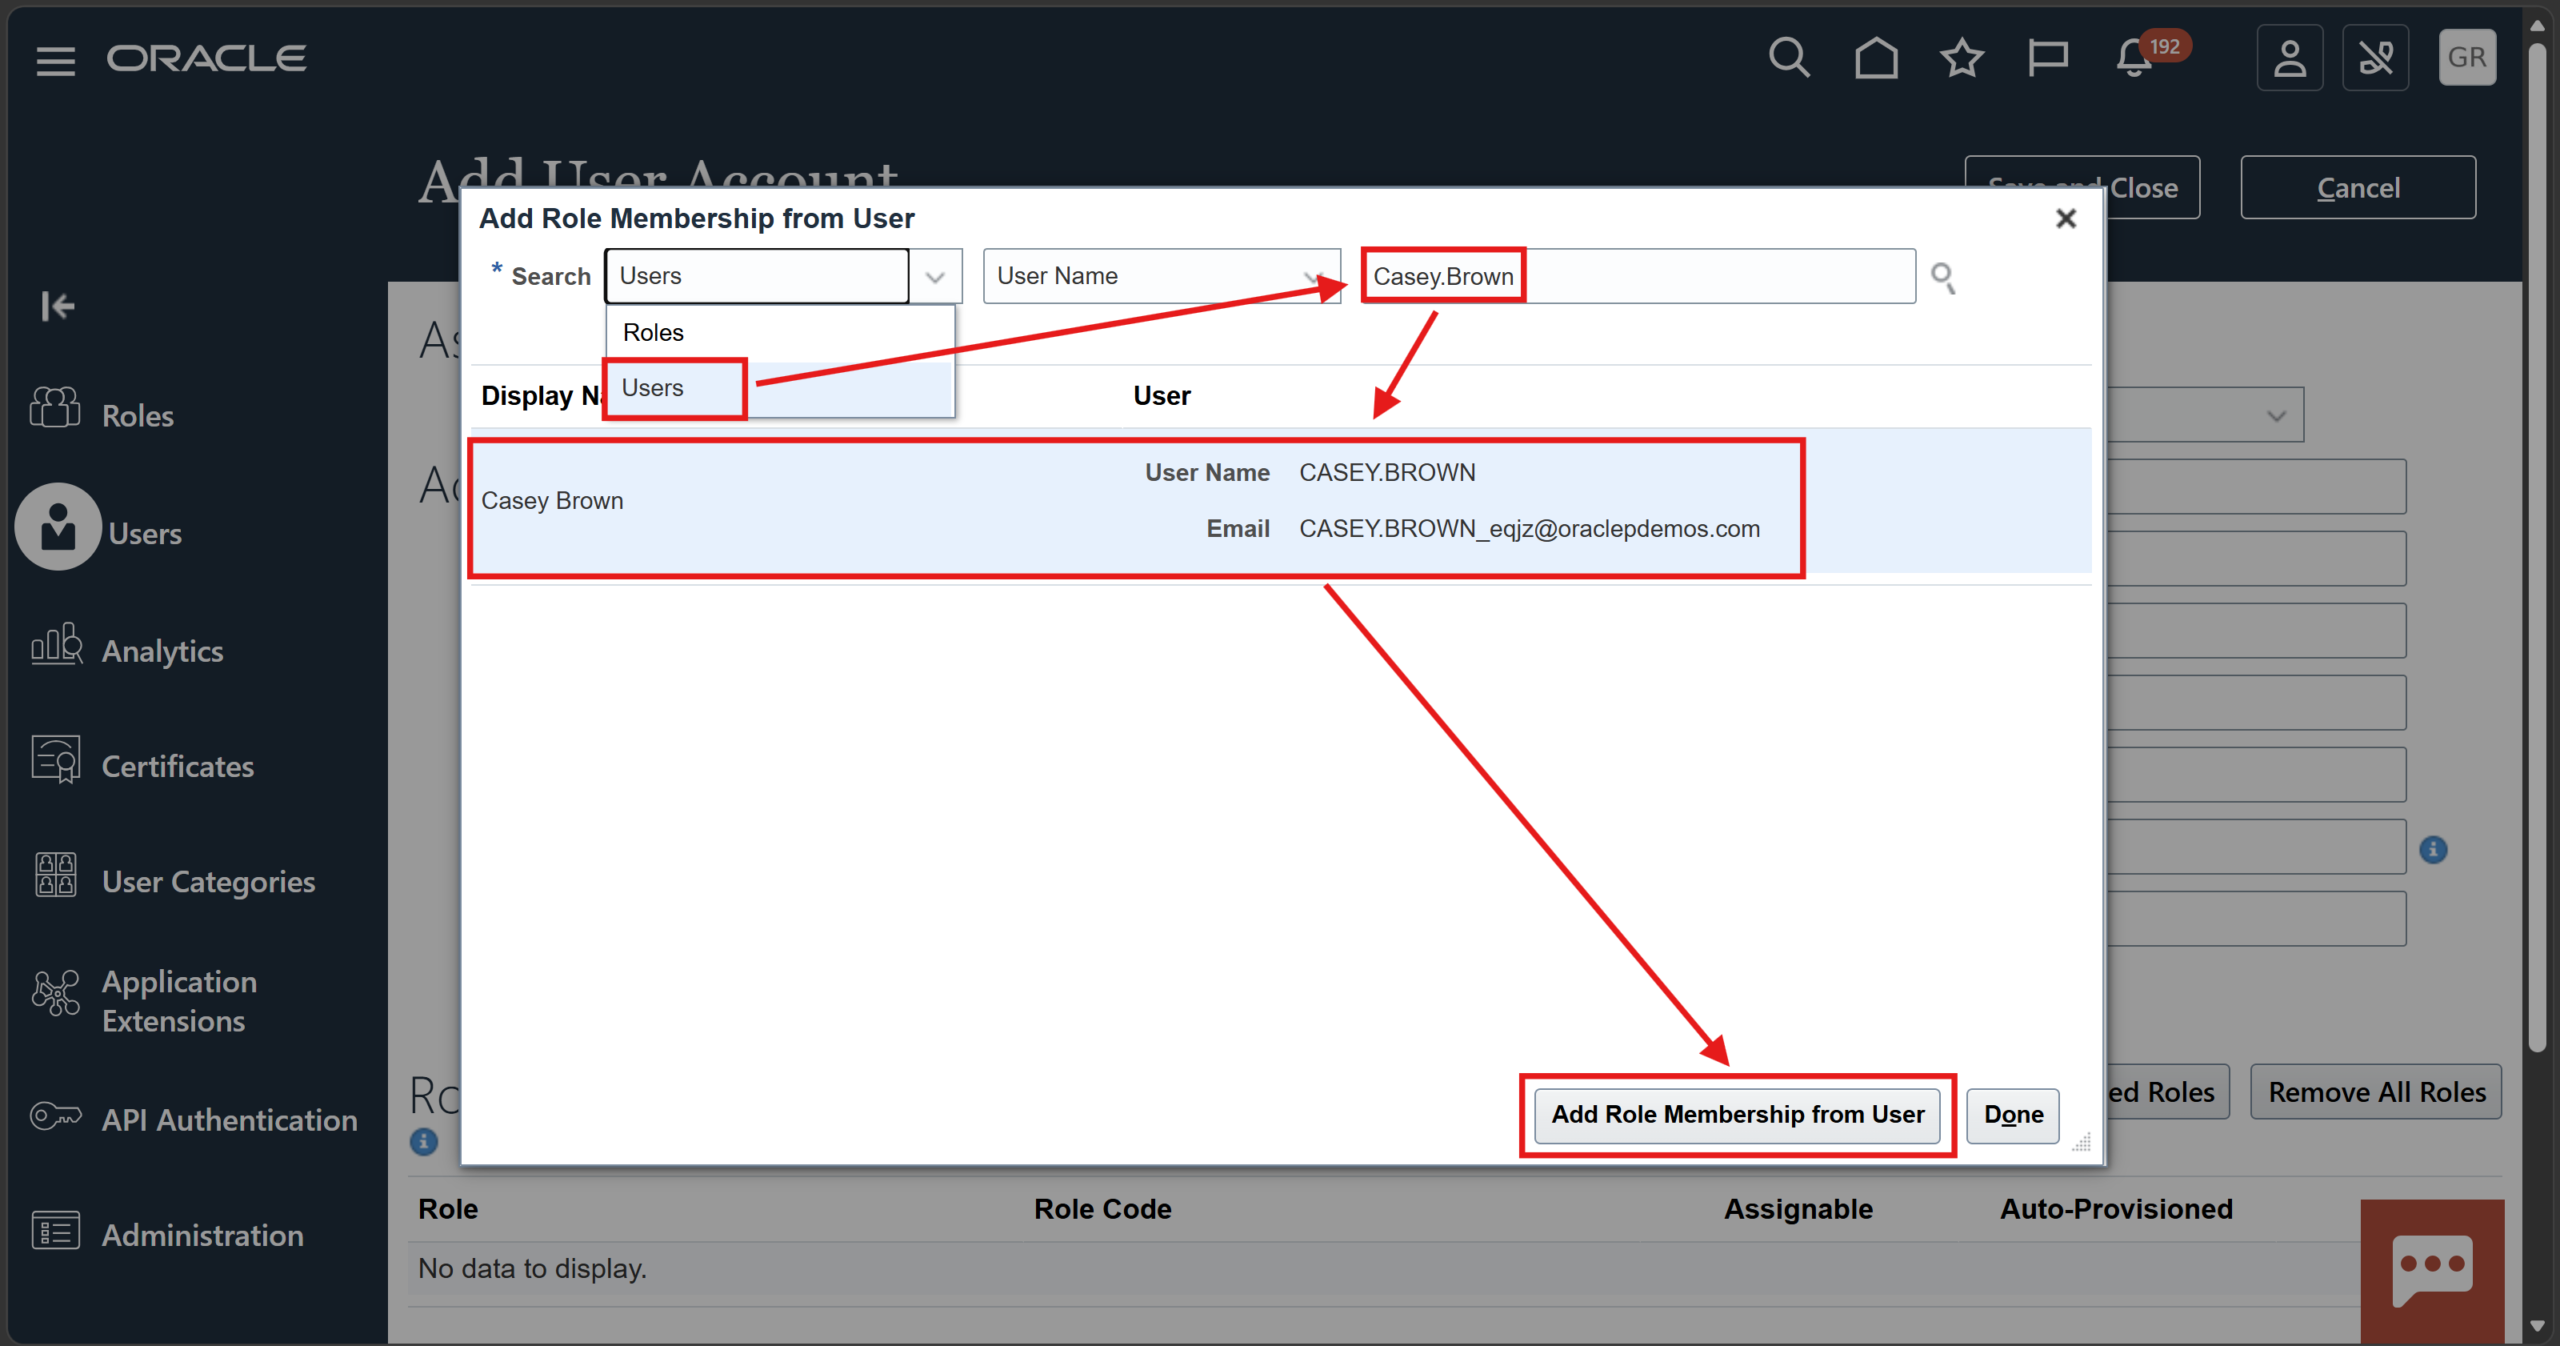Open the hamburger navigator menu
This screenshot has height=1346, width=2560.
coord(56,61)
